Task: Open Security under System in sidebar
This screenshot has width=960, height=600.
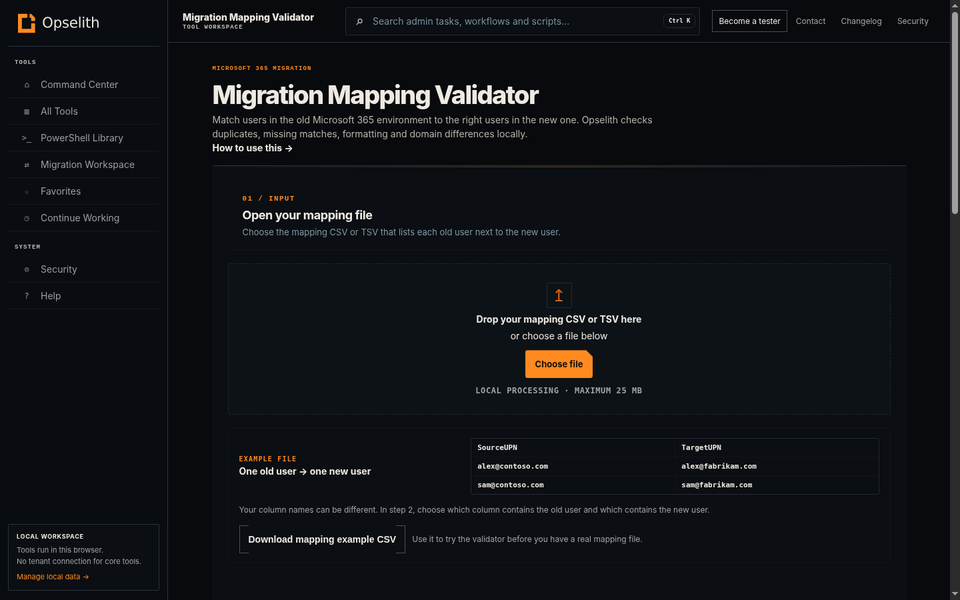Action: [x=83, y=269]
